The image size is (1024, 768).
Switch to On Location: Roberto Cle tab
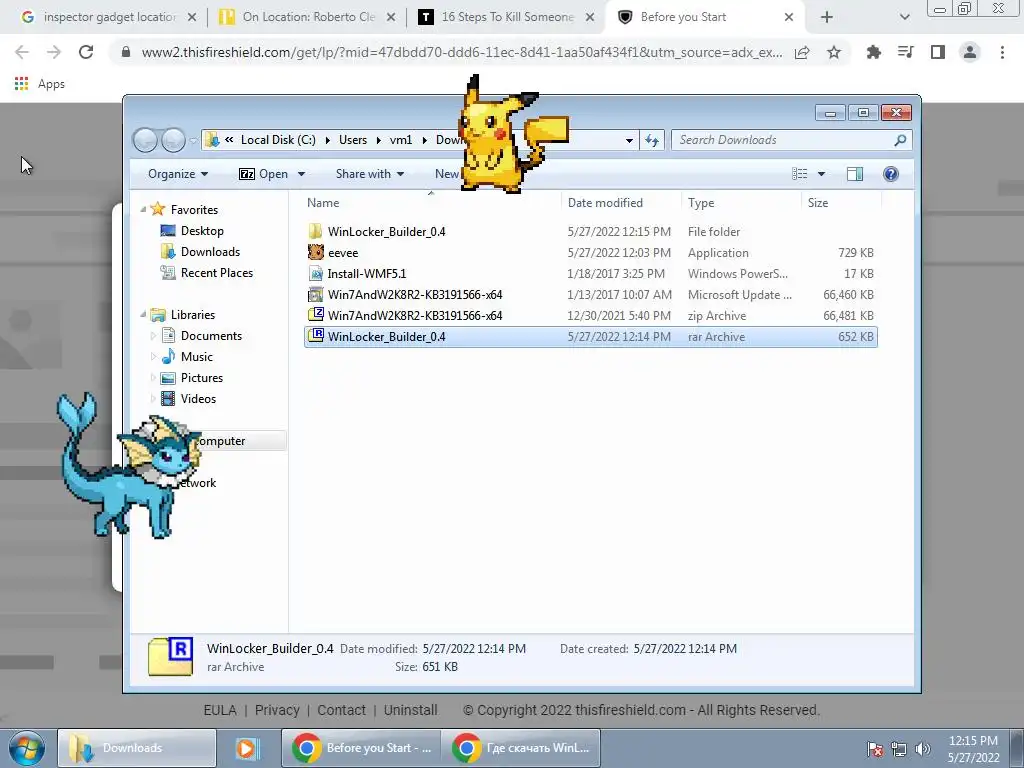308,17
